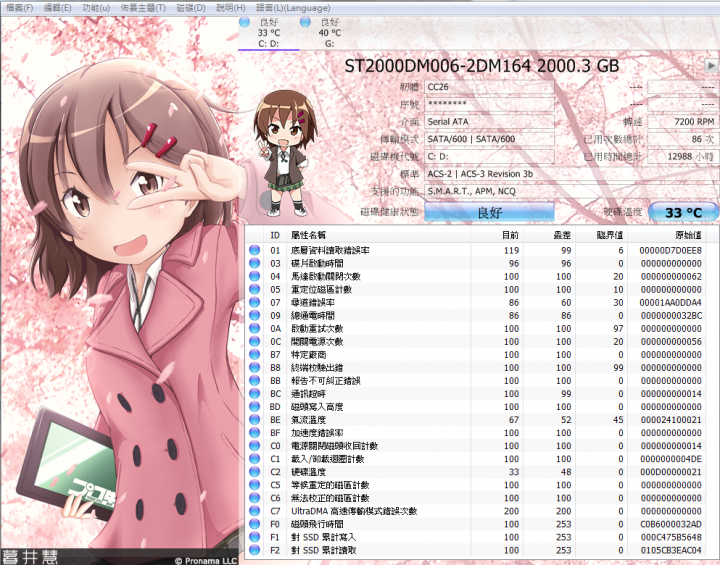Select raw value 00001AA0DDA4
The width and height of the screenshot is (720, 565).
tap(670, 302)
